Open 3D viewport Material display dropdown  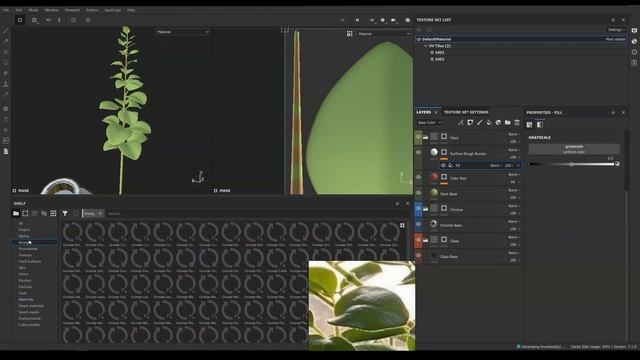pyautogui.click(x=182, y=32)
